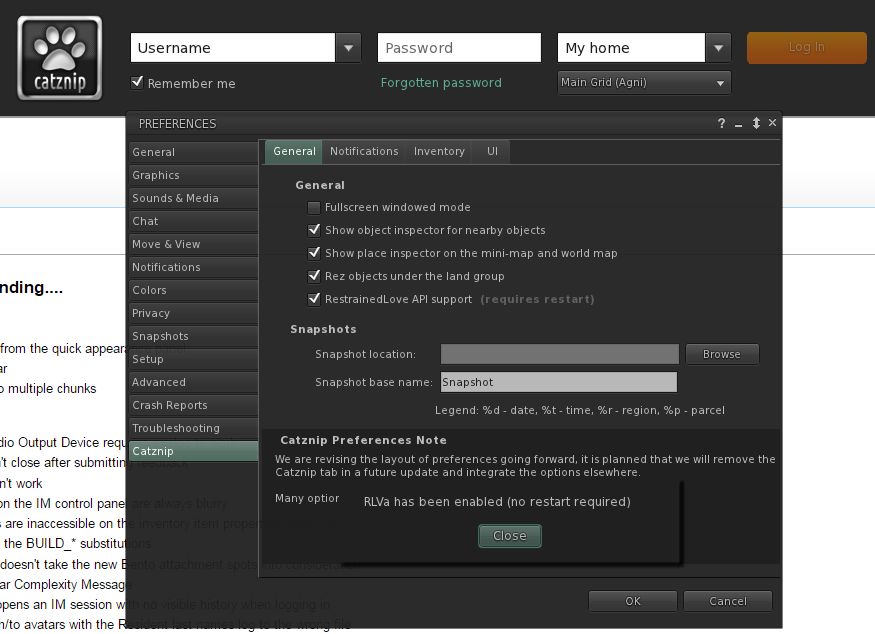Close the Preferences window with X
Viewport: 875px width, 634px height.
tap(772, 123)
